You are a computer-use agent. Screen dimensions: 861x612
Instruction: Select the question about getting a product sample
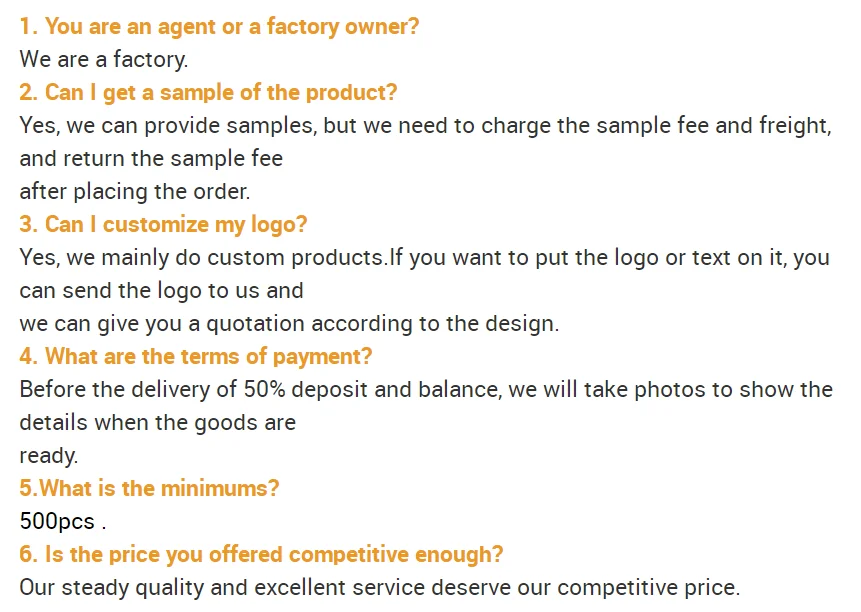pyautogui.click(x=208, y=93)
